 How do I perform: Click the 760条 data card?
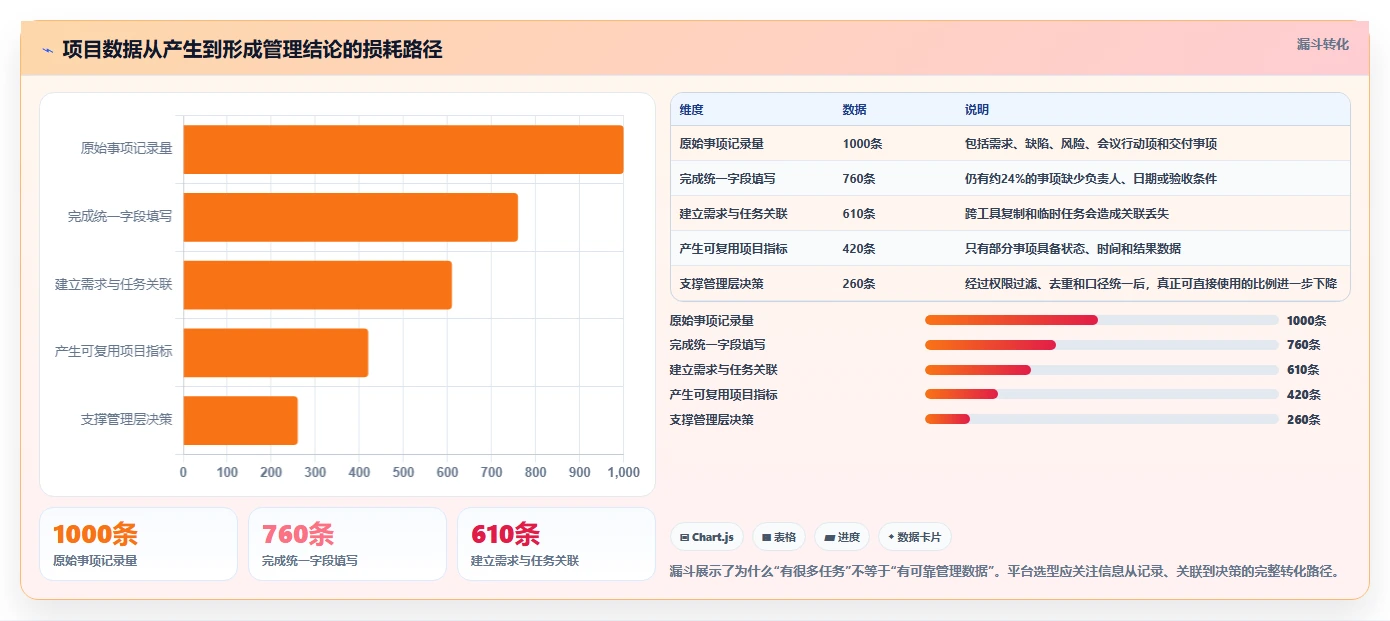click(347, 544)
